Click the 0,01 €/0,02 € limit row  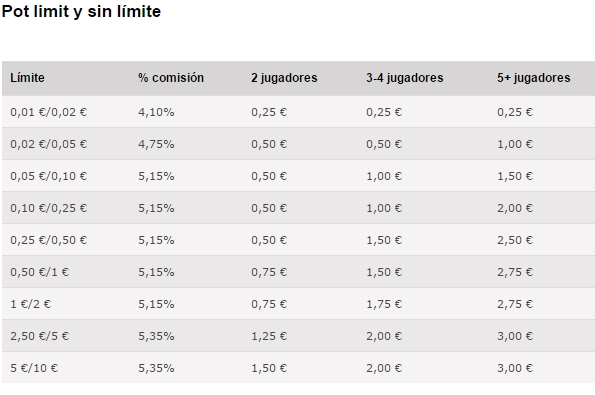click(298, 112)
